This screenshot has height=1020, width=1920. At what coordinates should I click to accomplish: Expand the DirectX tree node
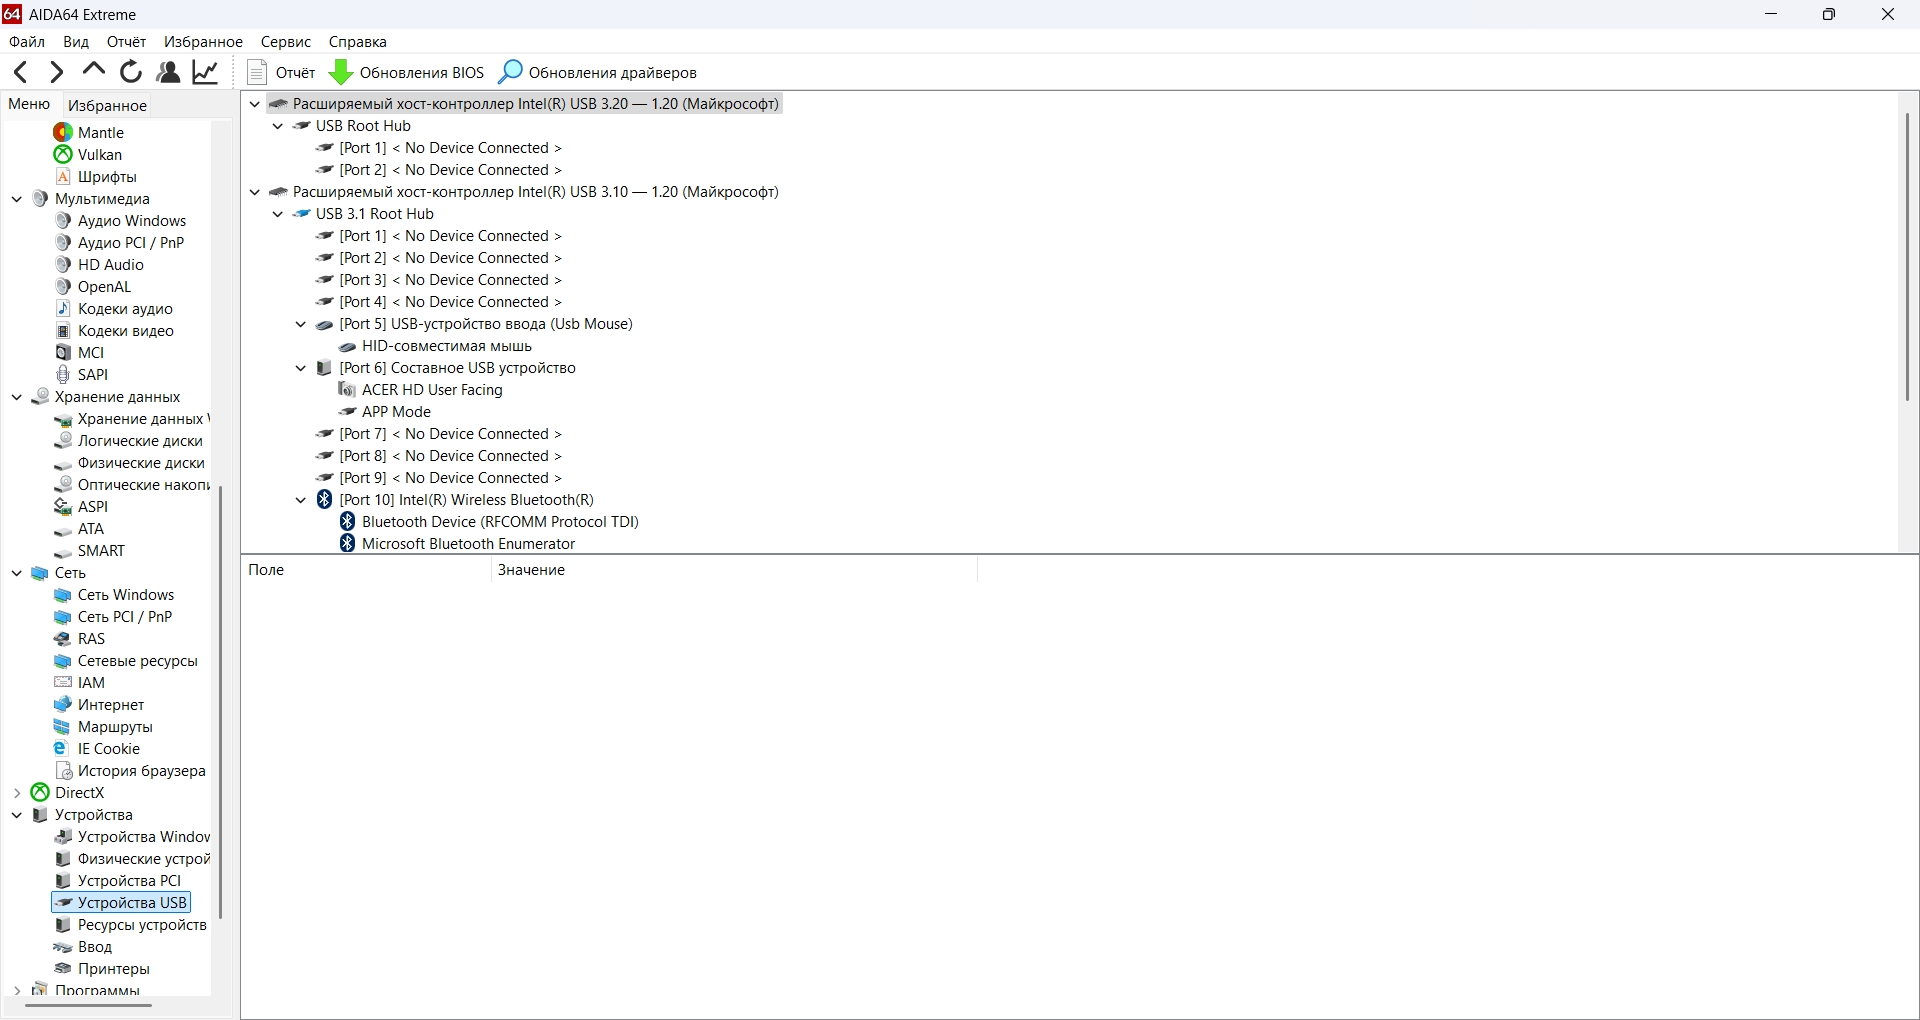point(17,793)
